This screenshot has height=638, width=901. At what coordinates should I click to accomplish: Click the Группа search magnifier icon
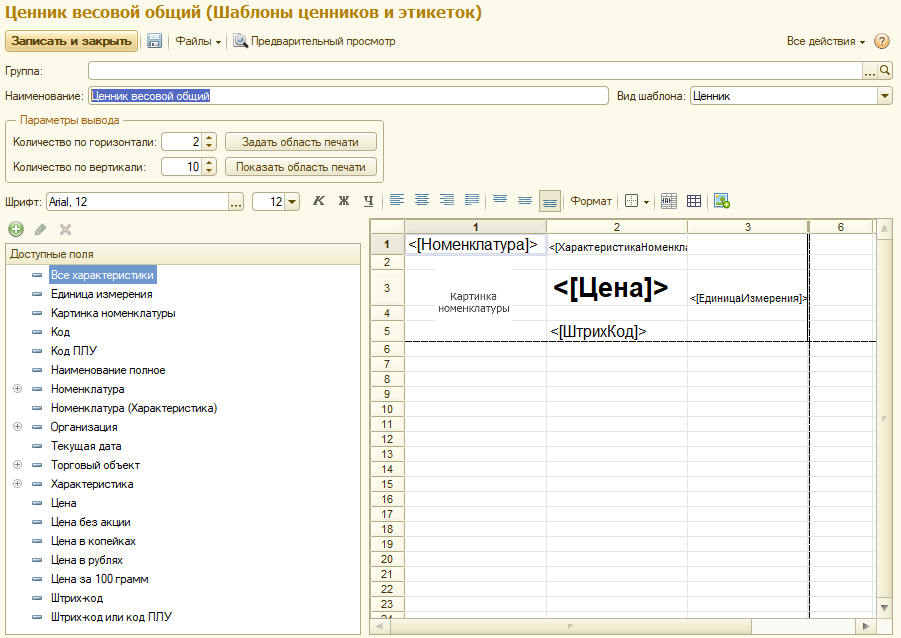(885, 71)
